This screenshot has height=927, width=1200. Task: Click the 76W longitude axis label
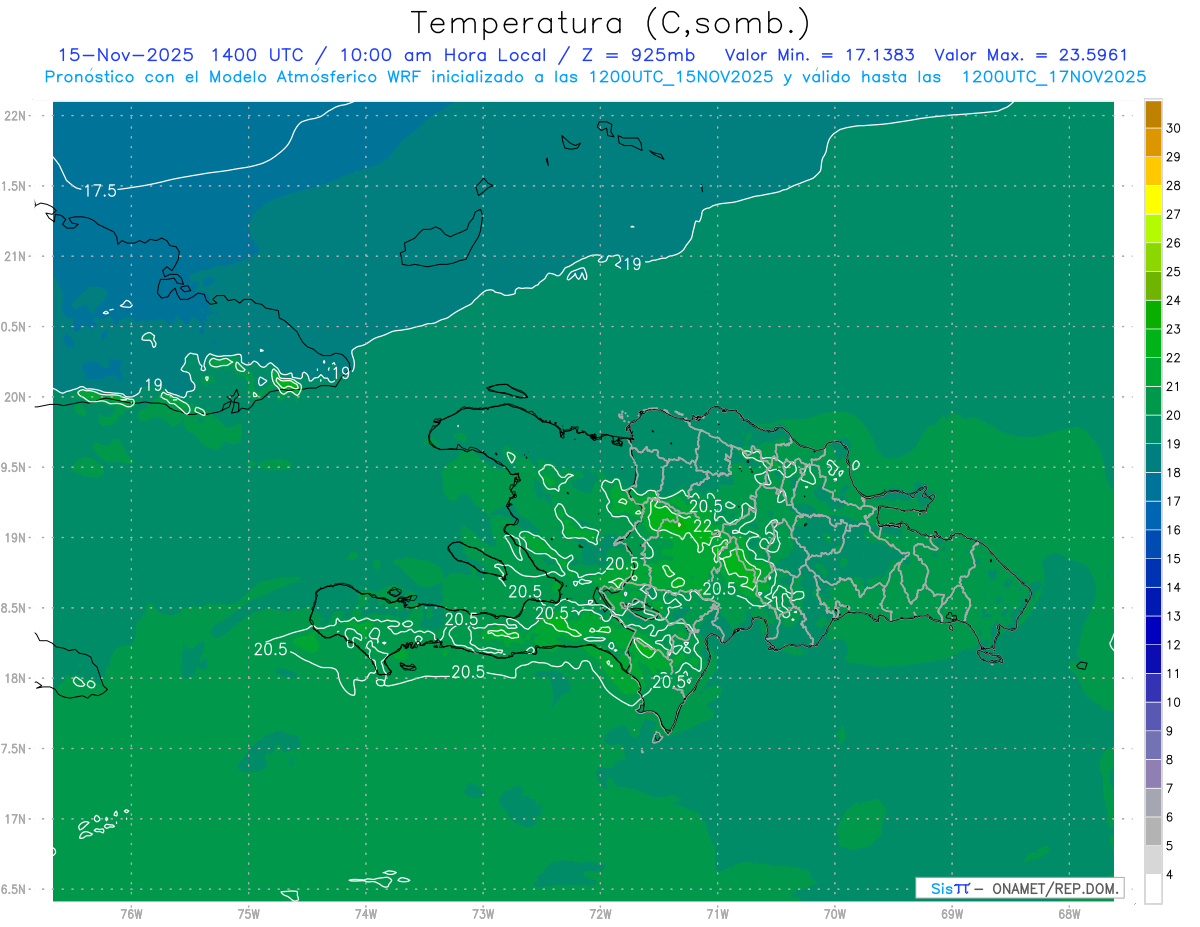tap(131, 913)
